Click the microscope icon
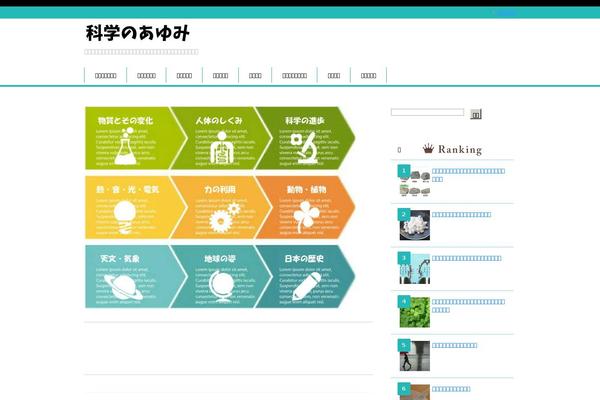This screenshot has height=400, width=600. (x=304, y=147)
